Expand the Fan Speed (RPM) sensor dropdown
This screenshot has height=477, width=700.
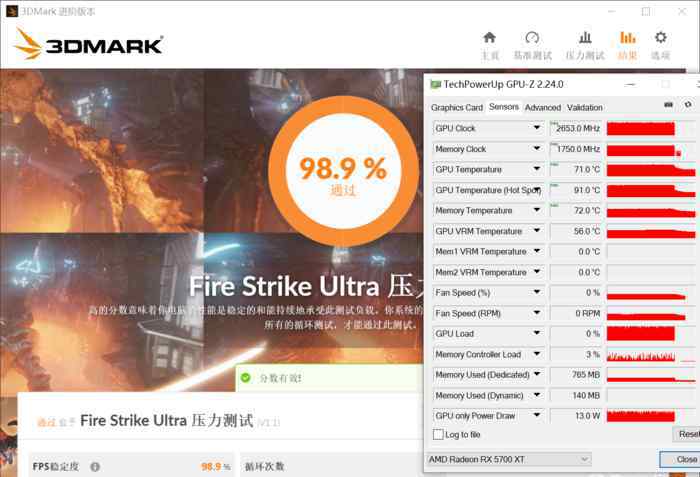(537, 313)
